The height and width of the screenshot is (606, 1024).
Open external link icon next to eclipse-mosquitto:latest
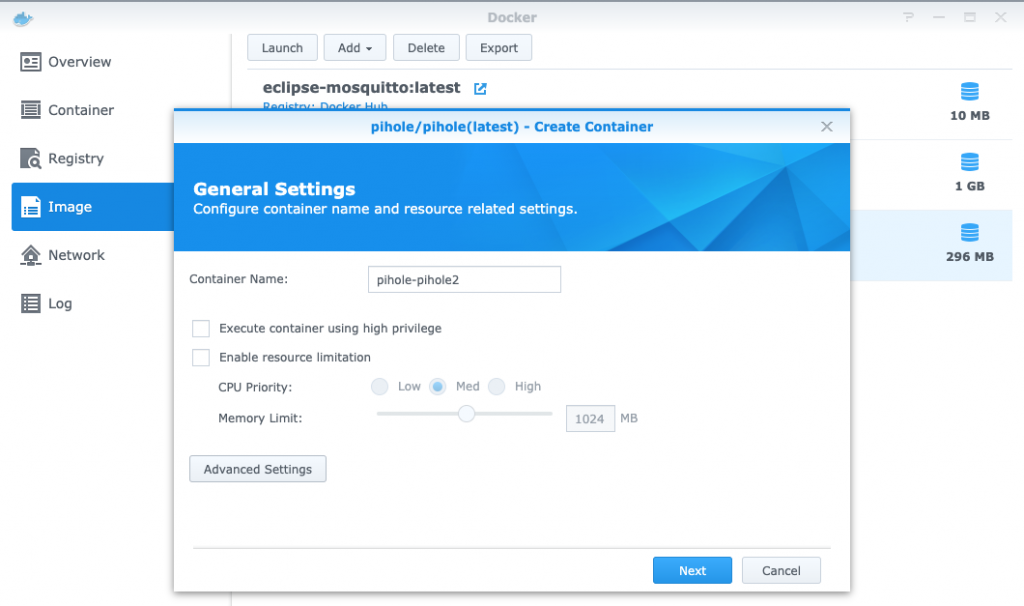[x=480, y=88]
